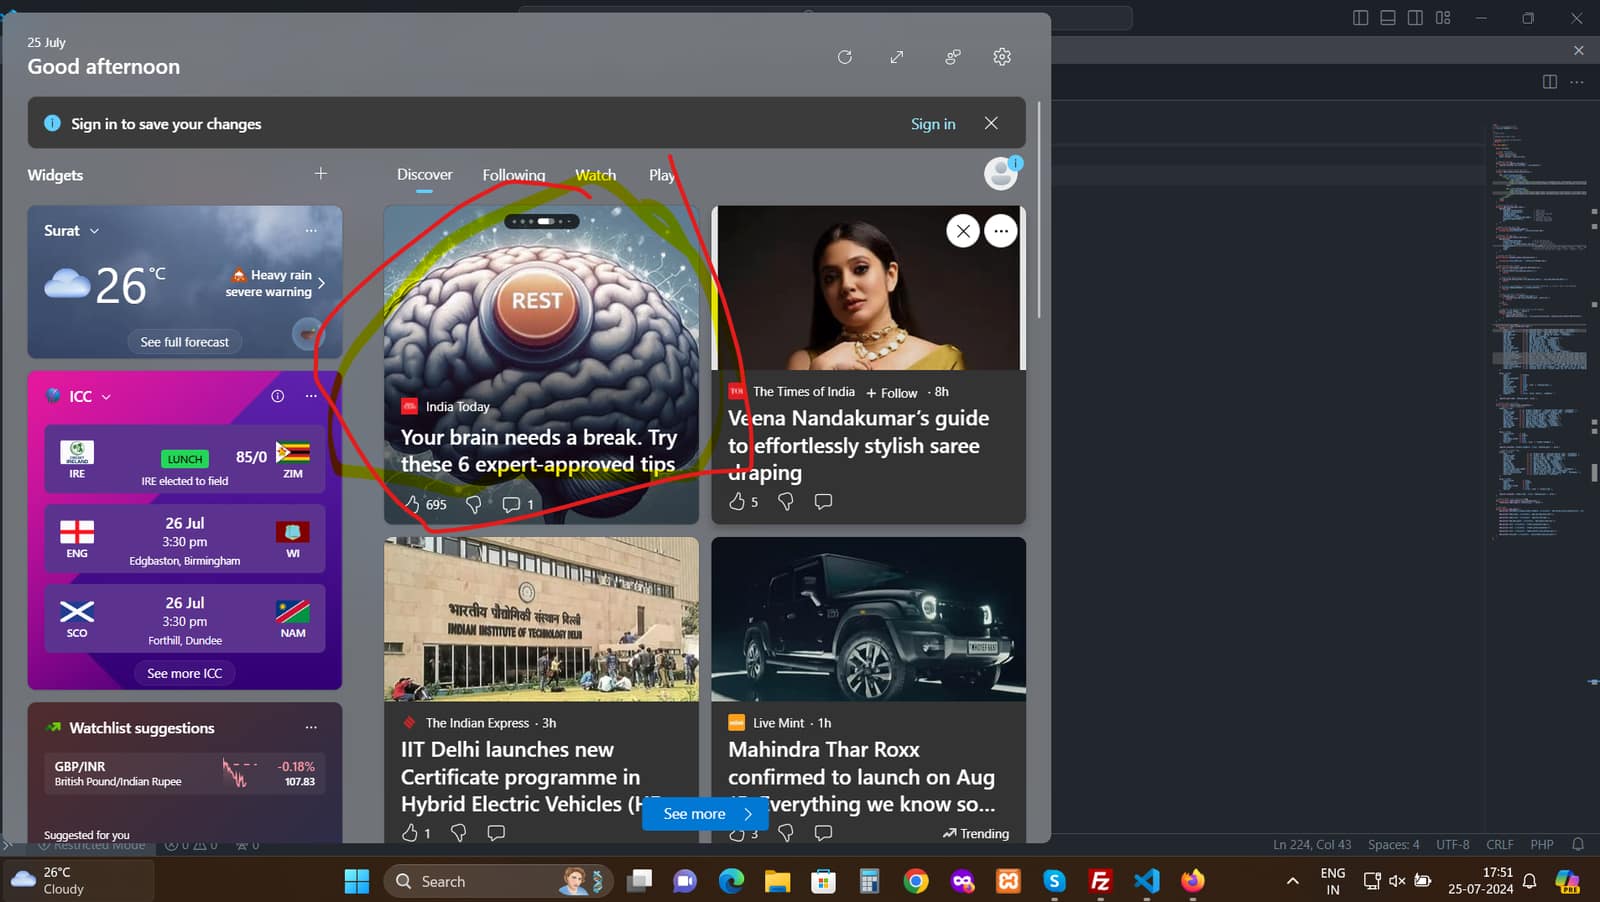1600x902 pixels.
Task: Open the Play tab
Action: click(661, 175)
